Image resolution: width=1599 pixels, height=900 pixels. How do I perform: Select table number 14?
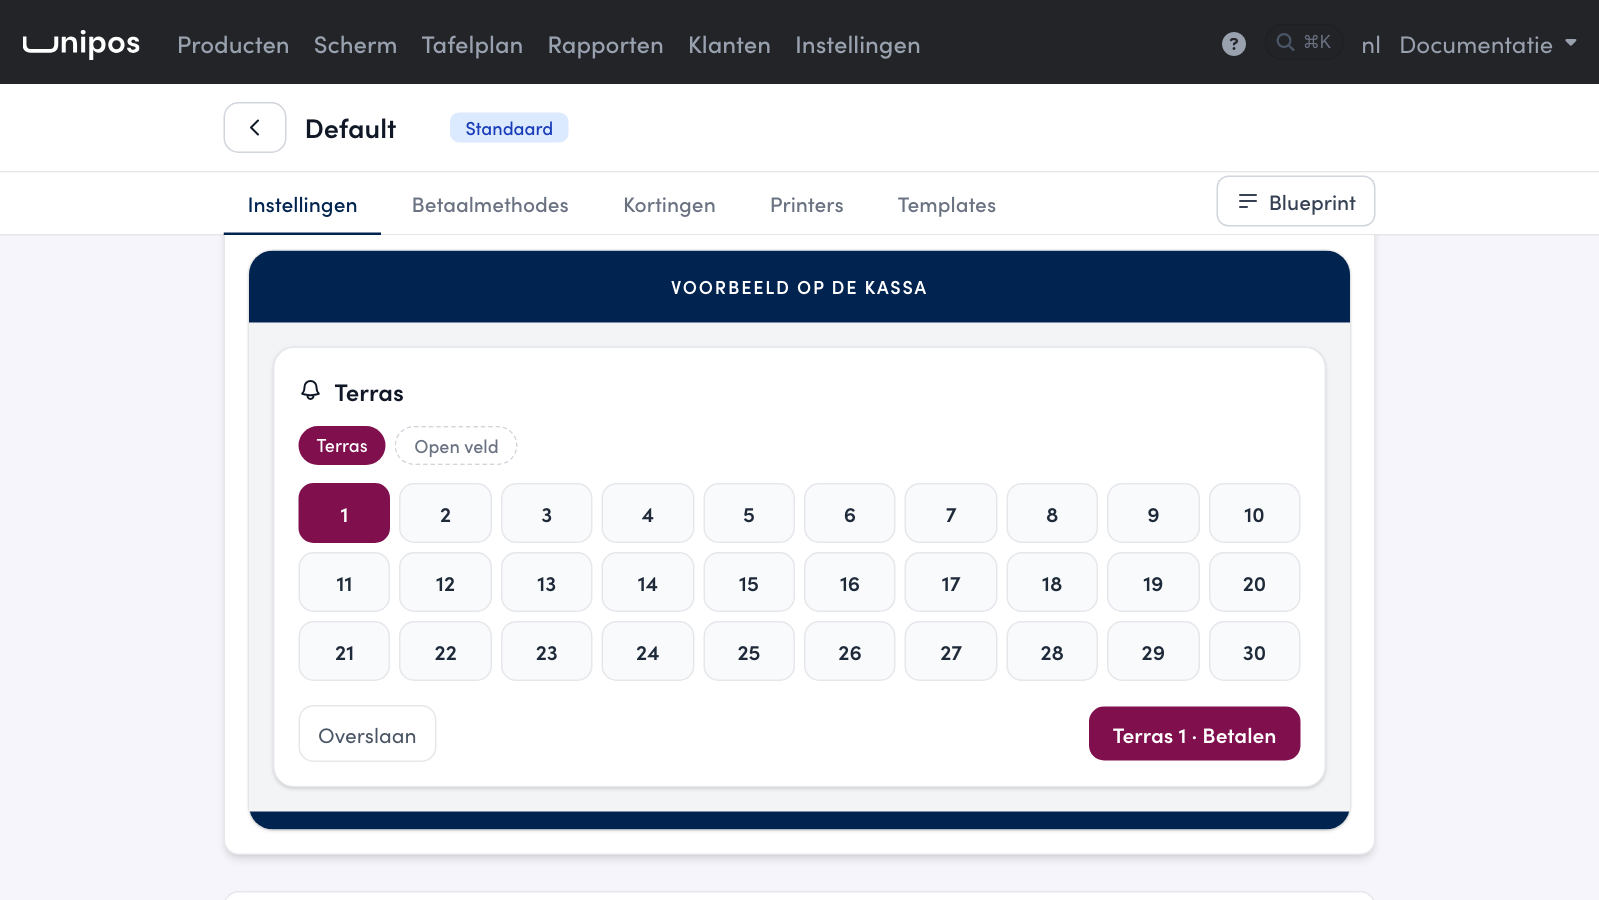647,583
